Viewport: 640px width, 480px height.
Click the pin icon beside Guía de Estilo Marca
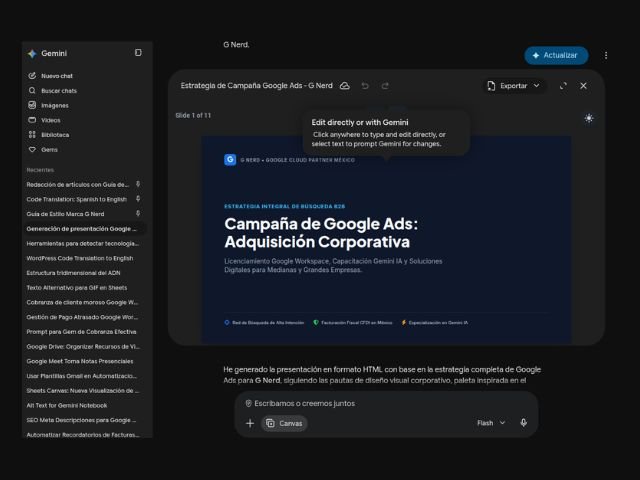pos(138,213)
